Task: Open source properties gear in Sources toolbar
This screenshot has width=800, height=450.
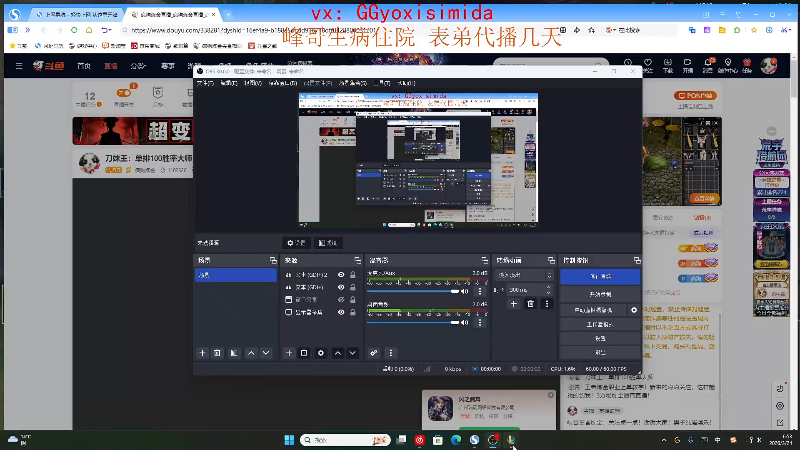Action: [x=320, y=353]
